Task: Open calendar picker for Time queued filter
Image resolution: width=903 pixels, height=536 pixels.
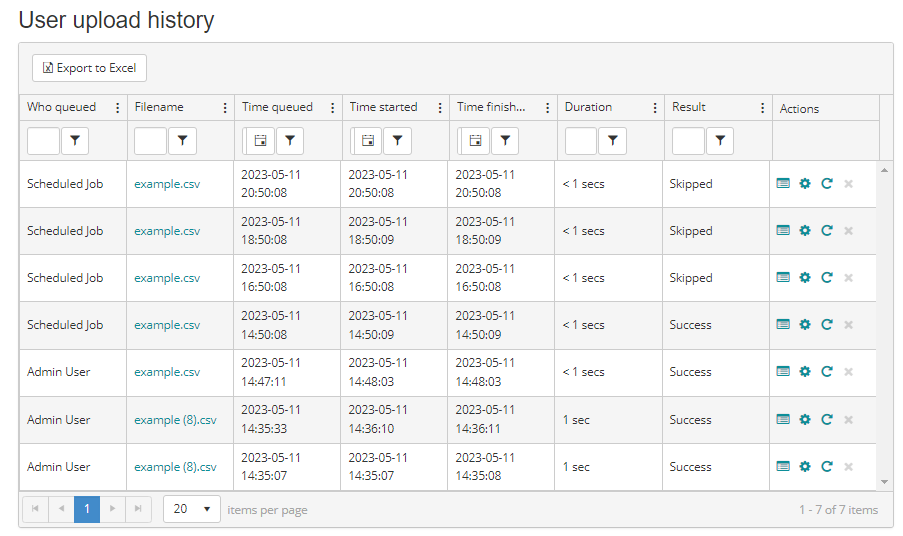Action: (x=260, y=142)
